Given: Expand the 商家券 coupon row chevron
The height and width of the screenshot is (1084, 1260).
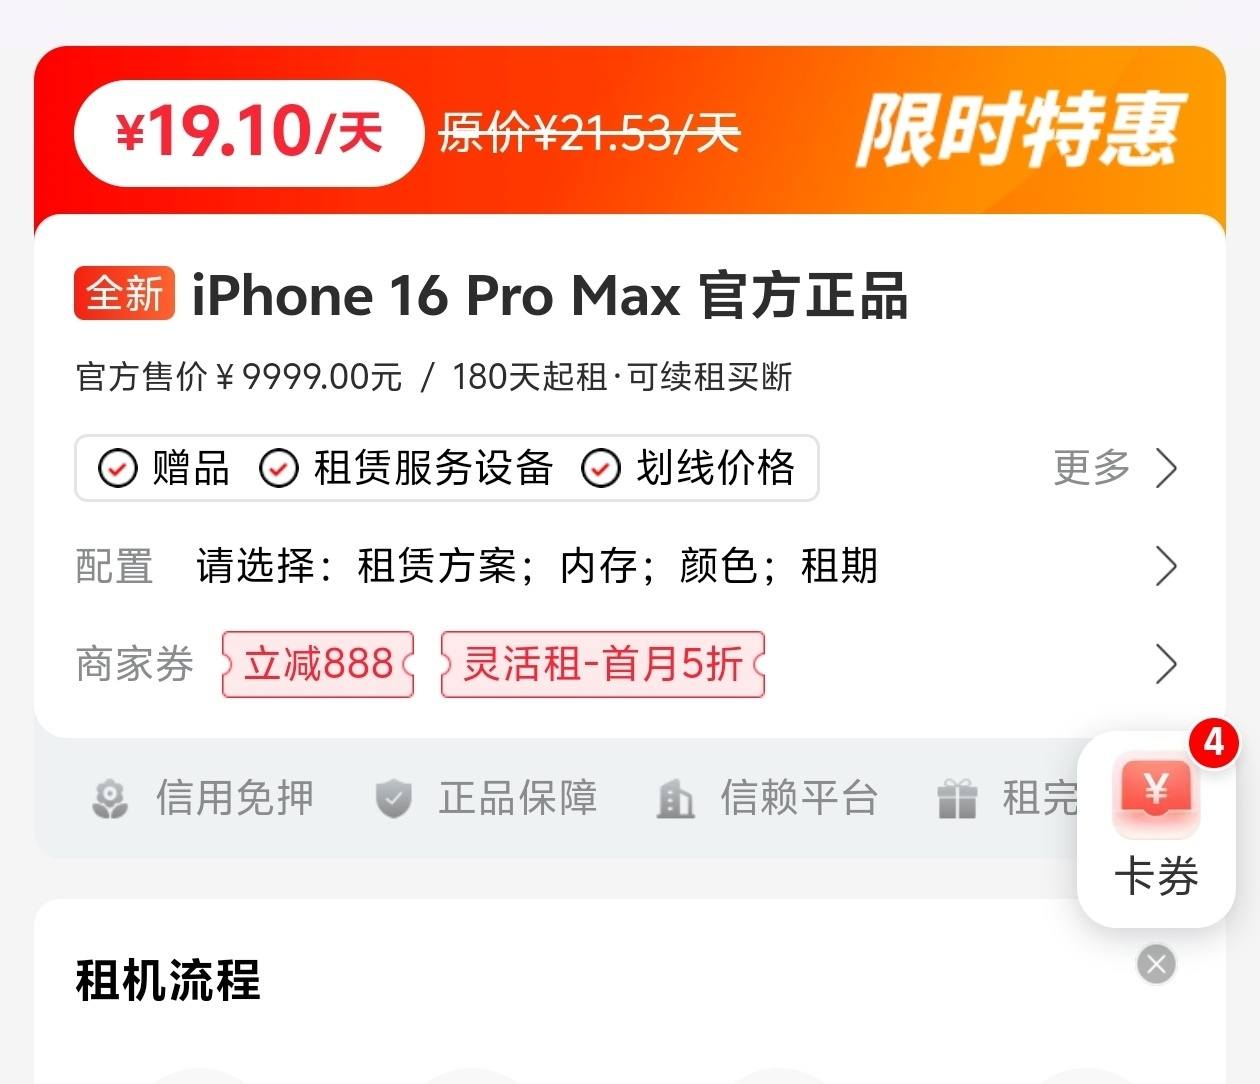Looking at the screenshot, I should click(1166, 664).
